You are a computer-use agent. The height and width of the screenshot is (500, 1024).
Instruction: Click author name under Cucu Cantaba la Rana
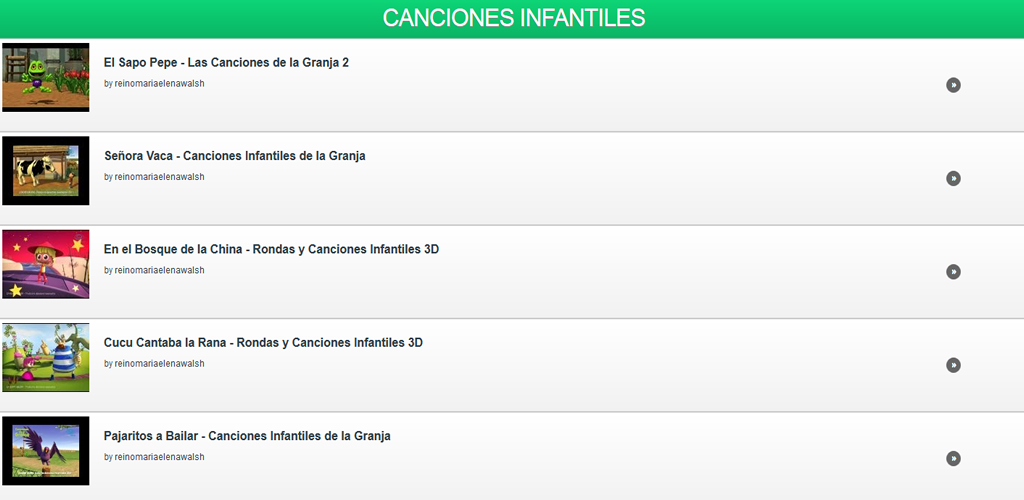point(158,364)
